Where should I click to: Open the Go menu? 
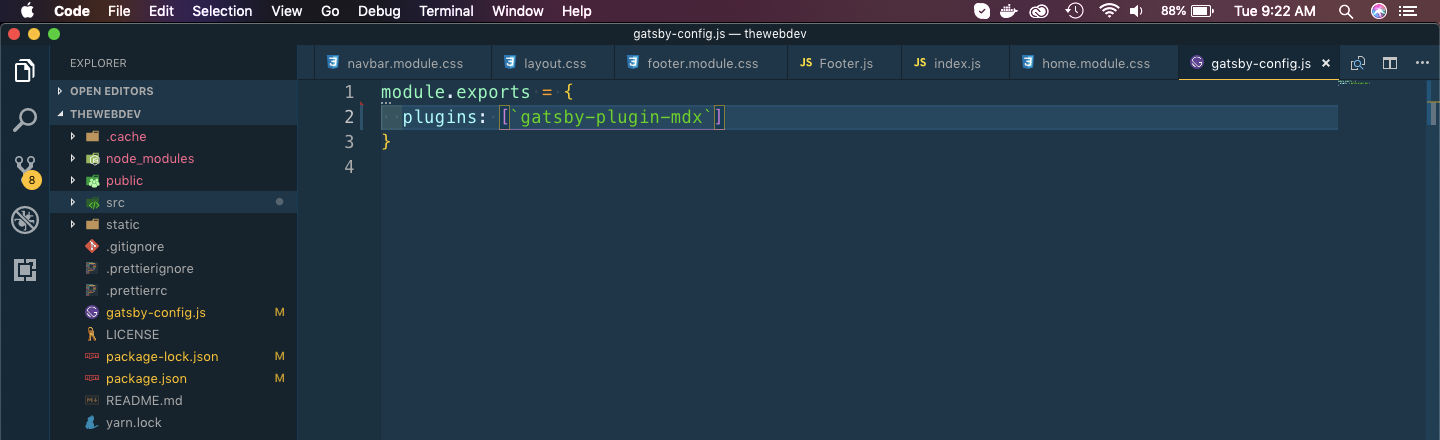331,11
